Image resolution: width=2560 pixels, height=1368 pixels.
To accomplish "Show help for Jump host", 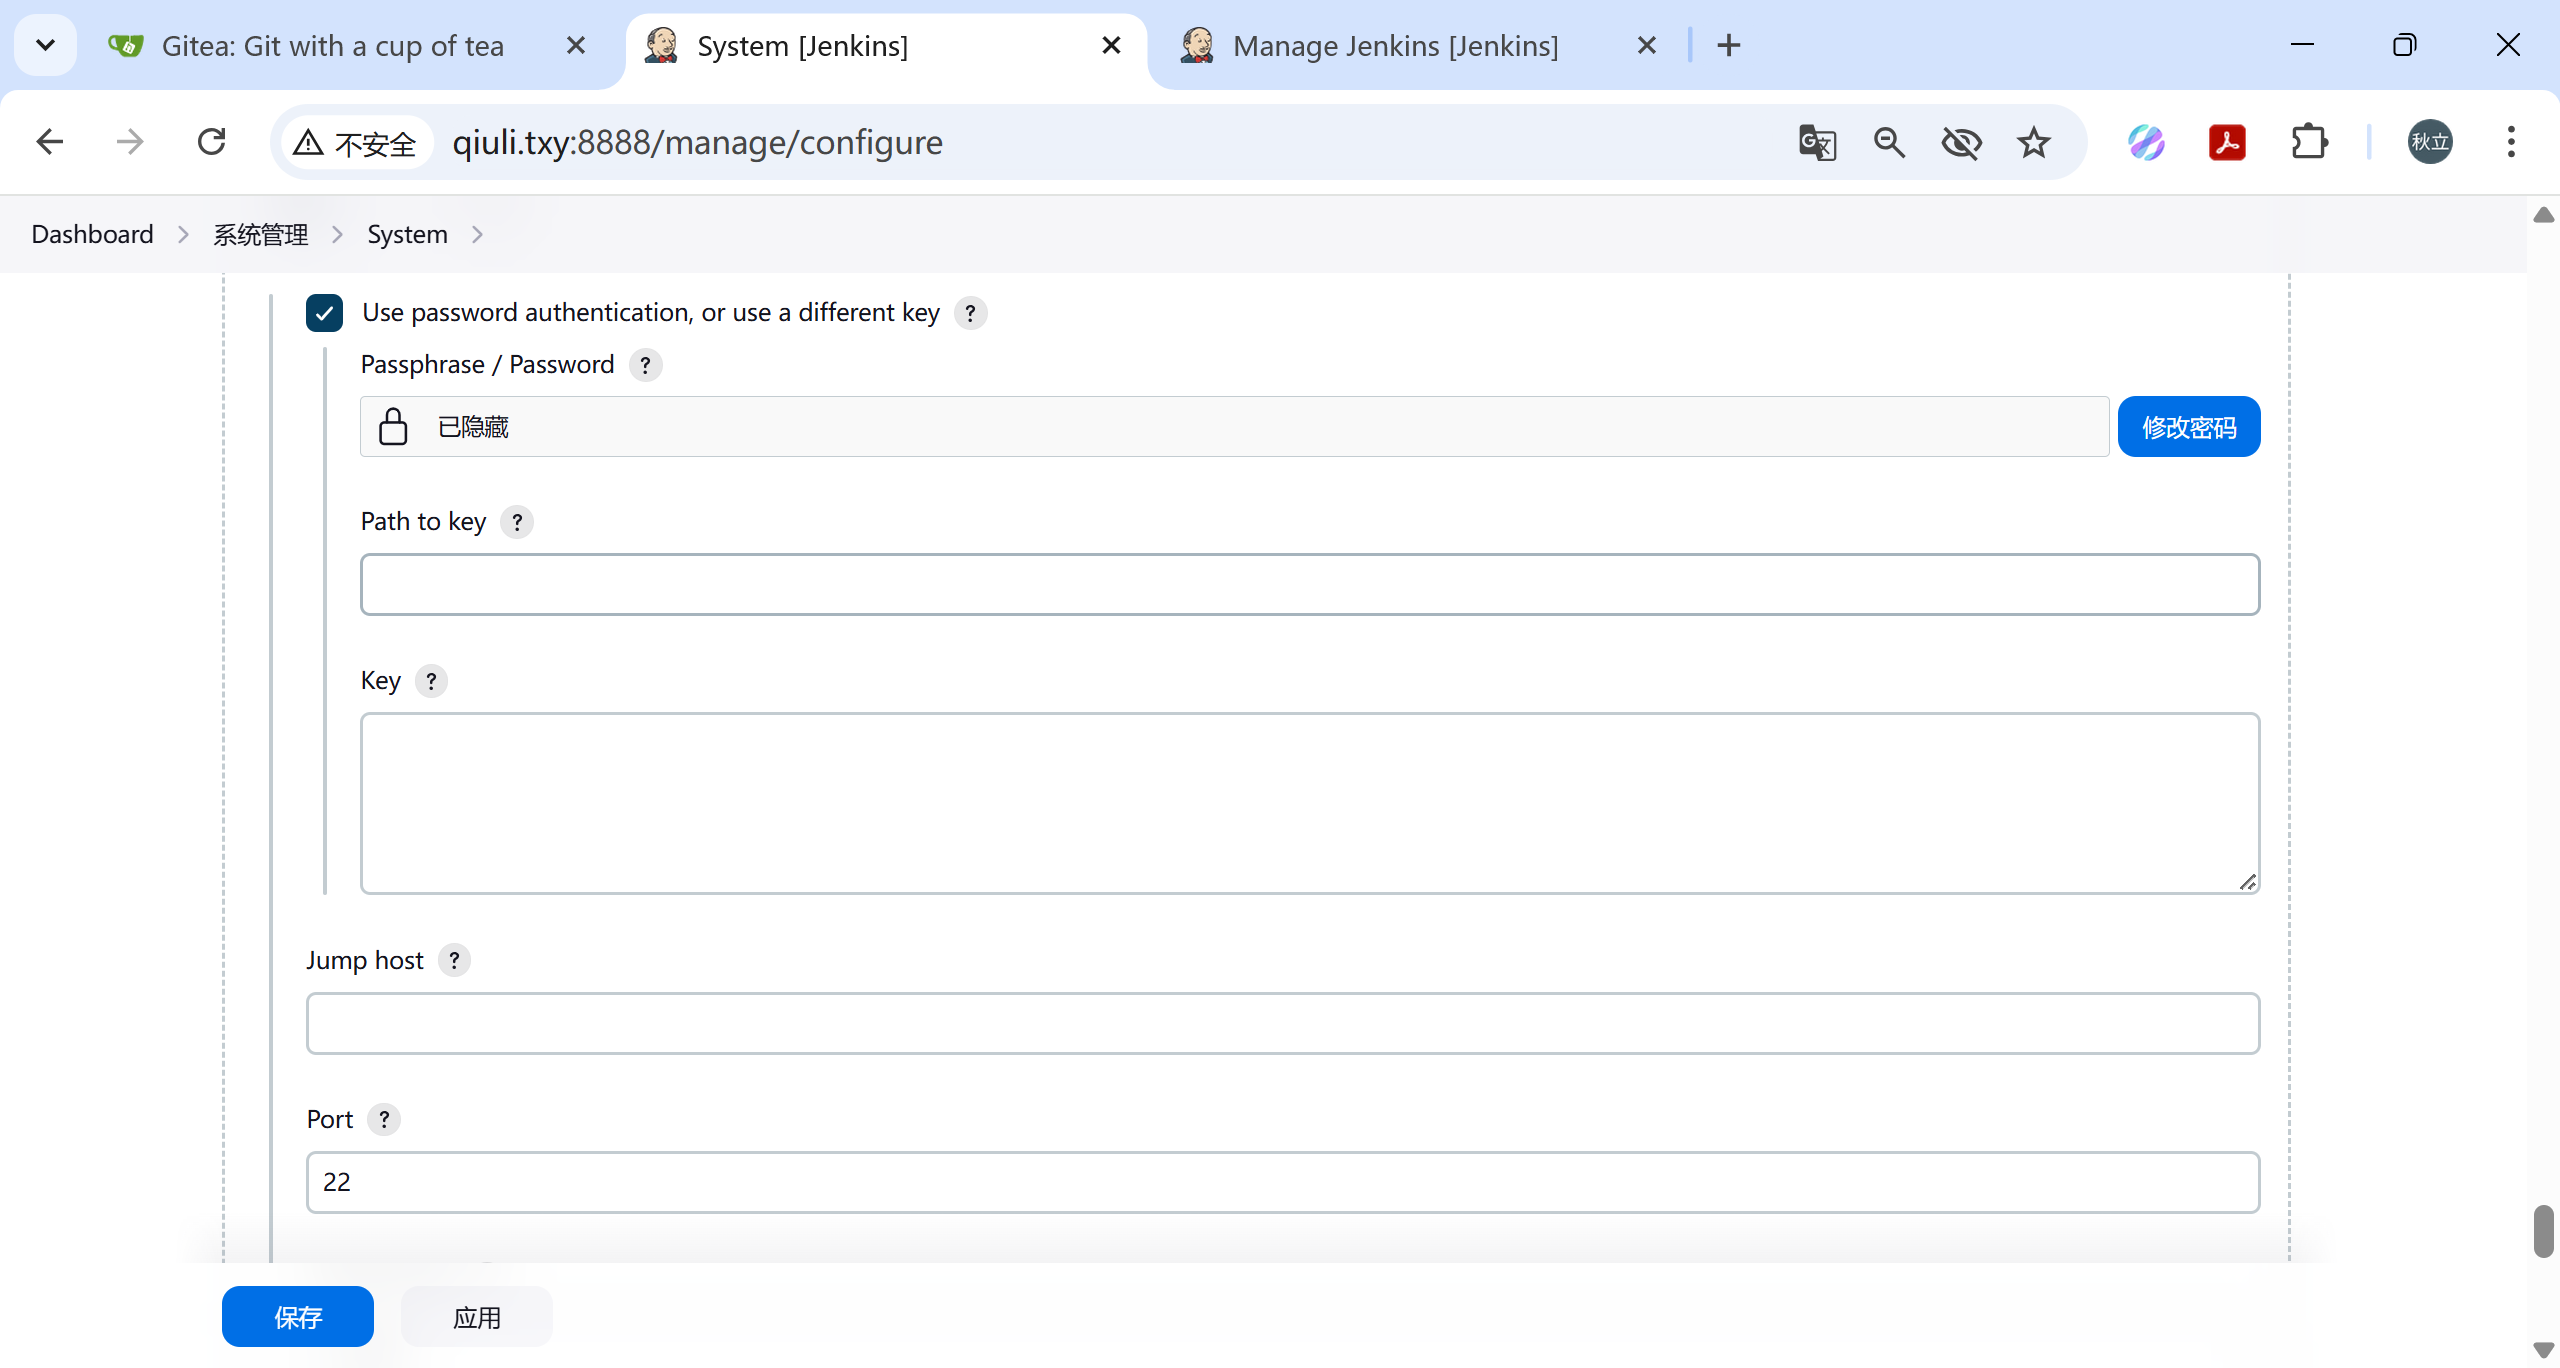I will tap(454, 960).
